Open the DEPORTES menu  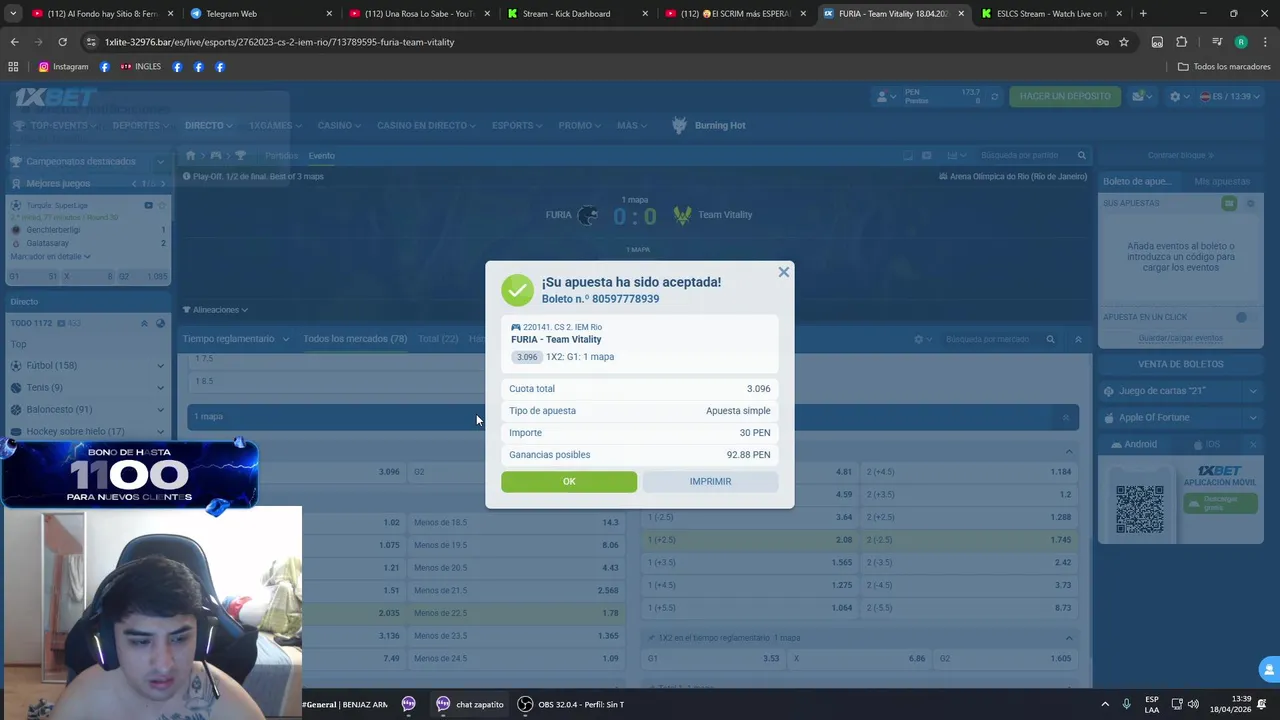[140, 125]
